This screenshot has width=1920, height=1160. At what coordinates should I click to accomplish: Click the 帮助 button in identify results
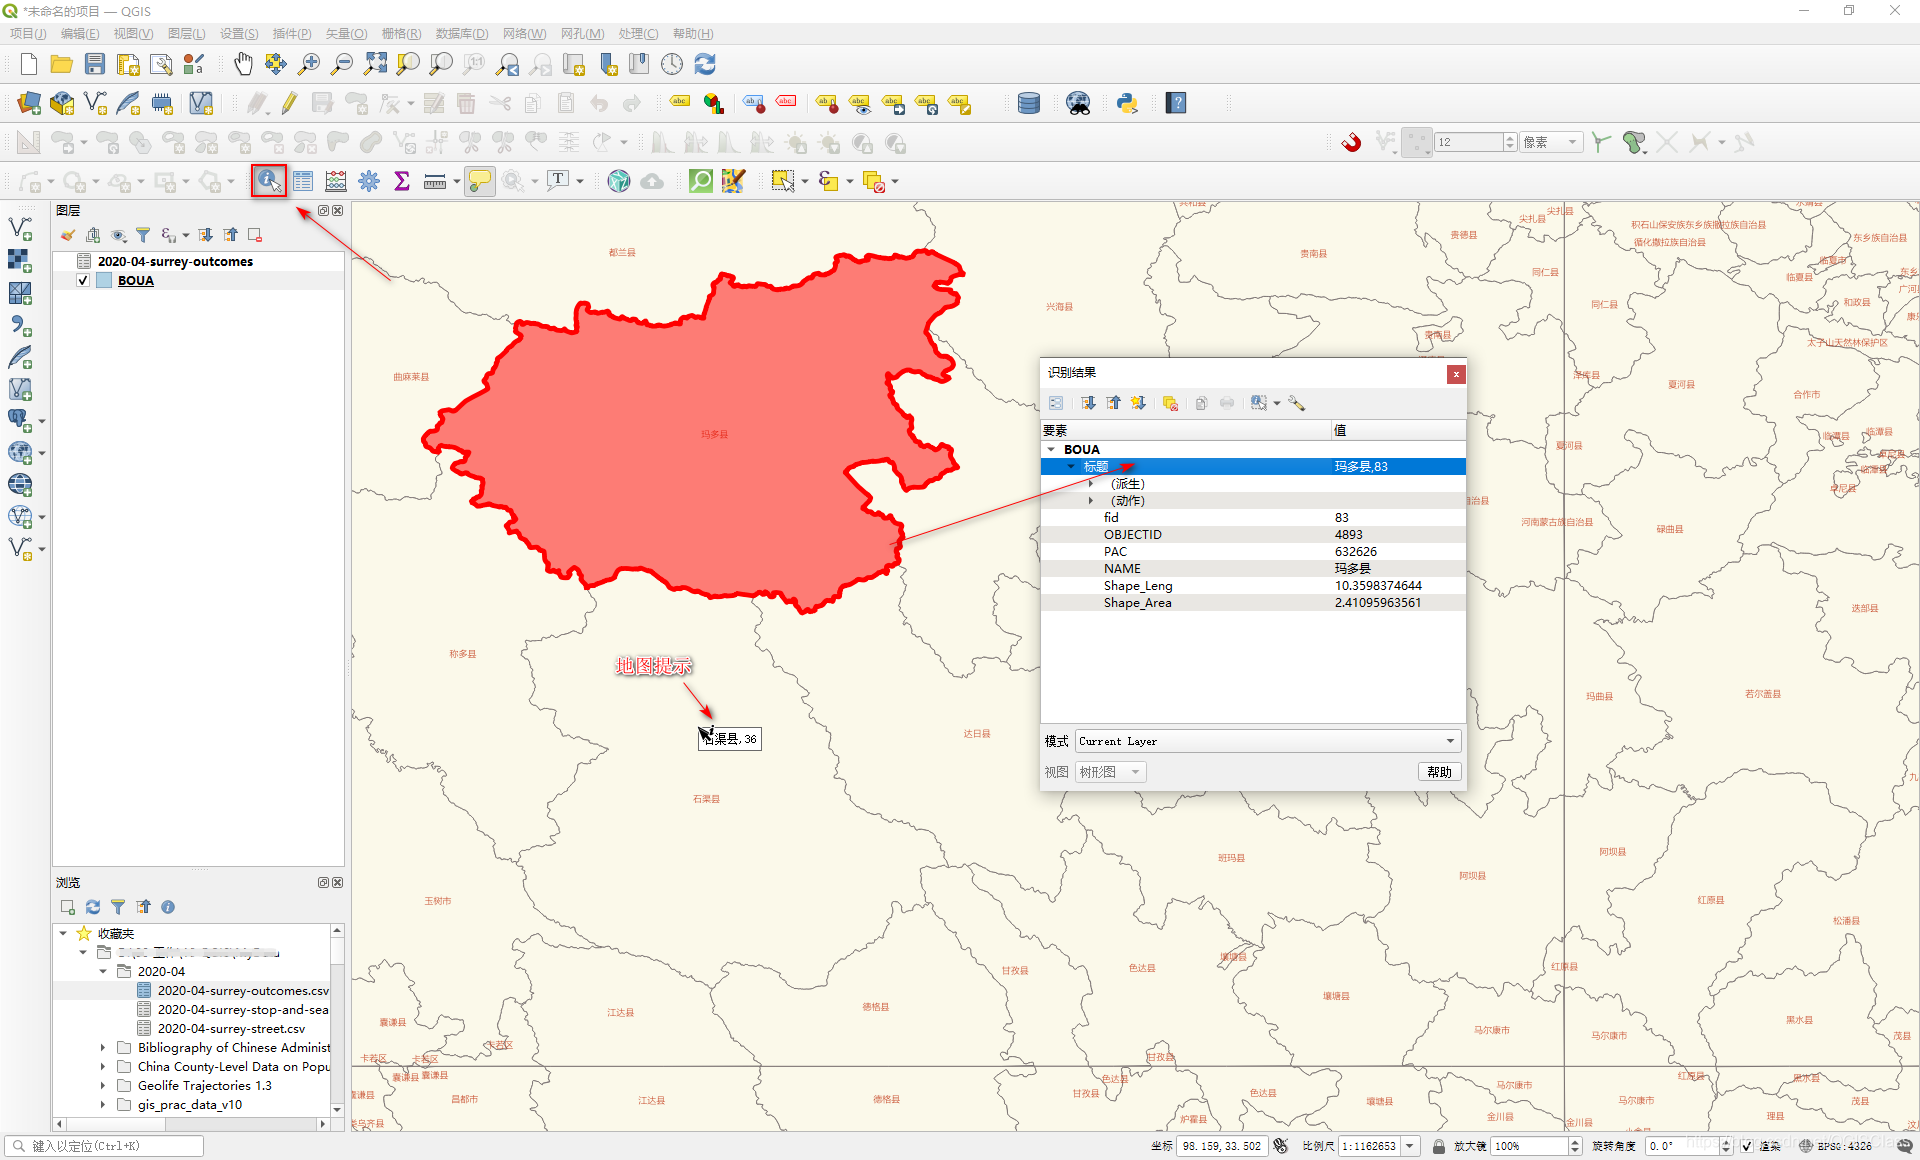(x=1439, y=772)
